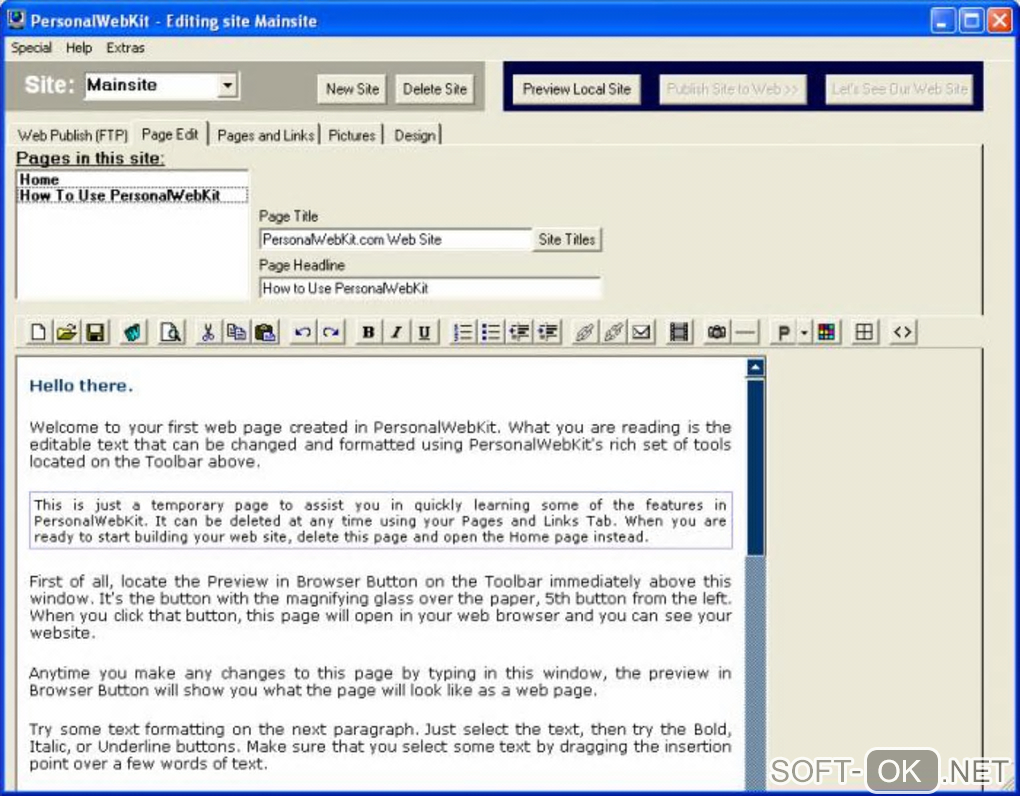Click Preview Local Site button
This screenshot has height=796, width=1020.
pos(577,89)
